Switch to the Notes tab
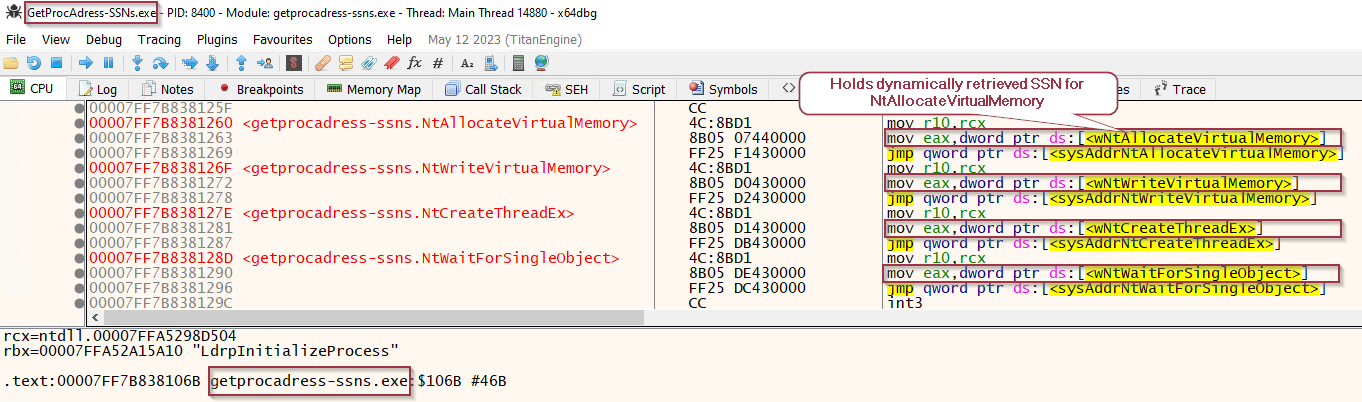This screenshot has width=1362, height=402. click(167, 89)
